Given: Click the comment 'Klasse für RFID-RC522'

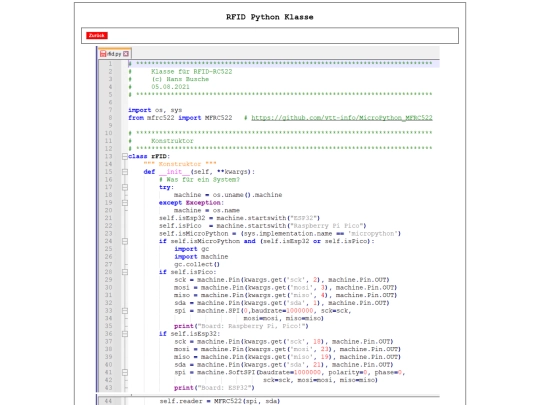Looking at the screenshot, I should point(191,72).
